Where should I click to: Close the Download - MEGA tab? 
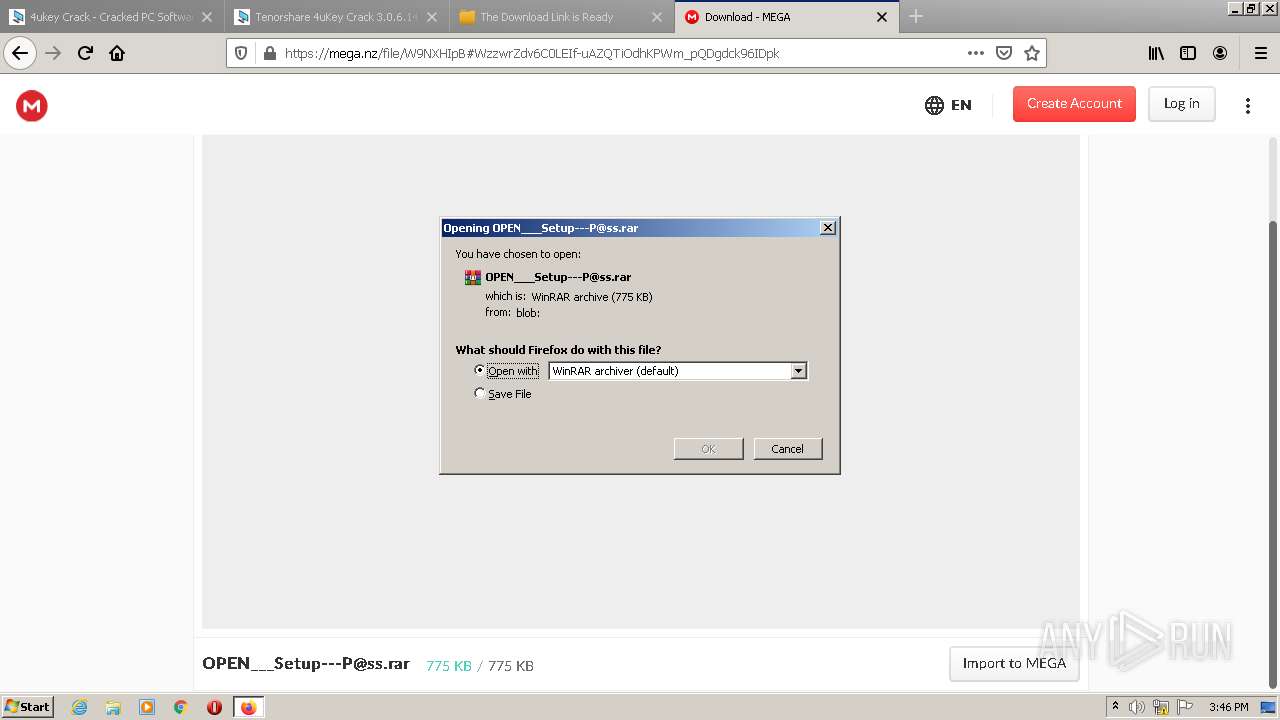[882, 17]
